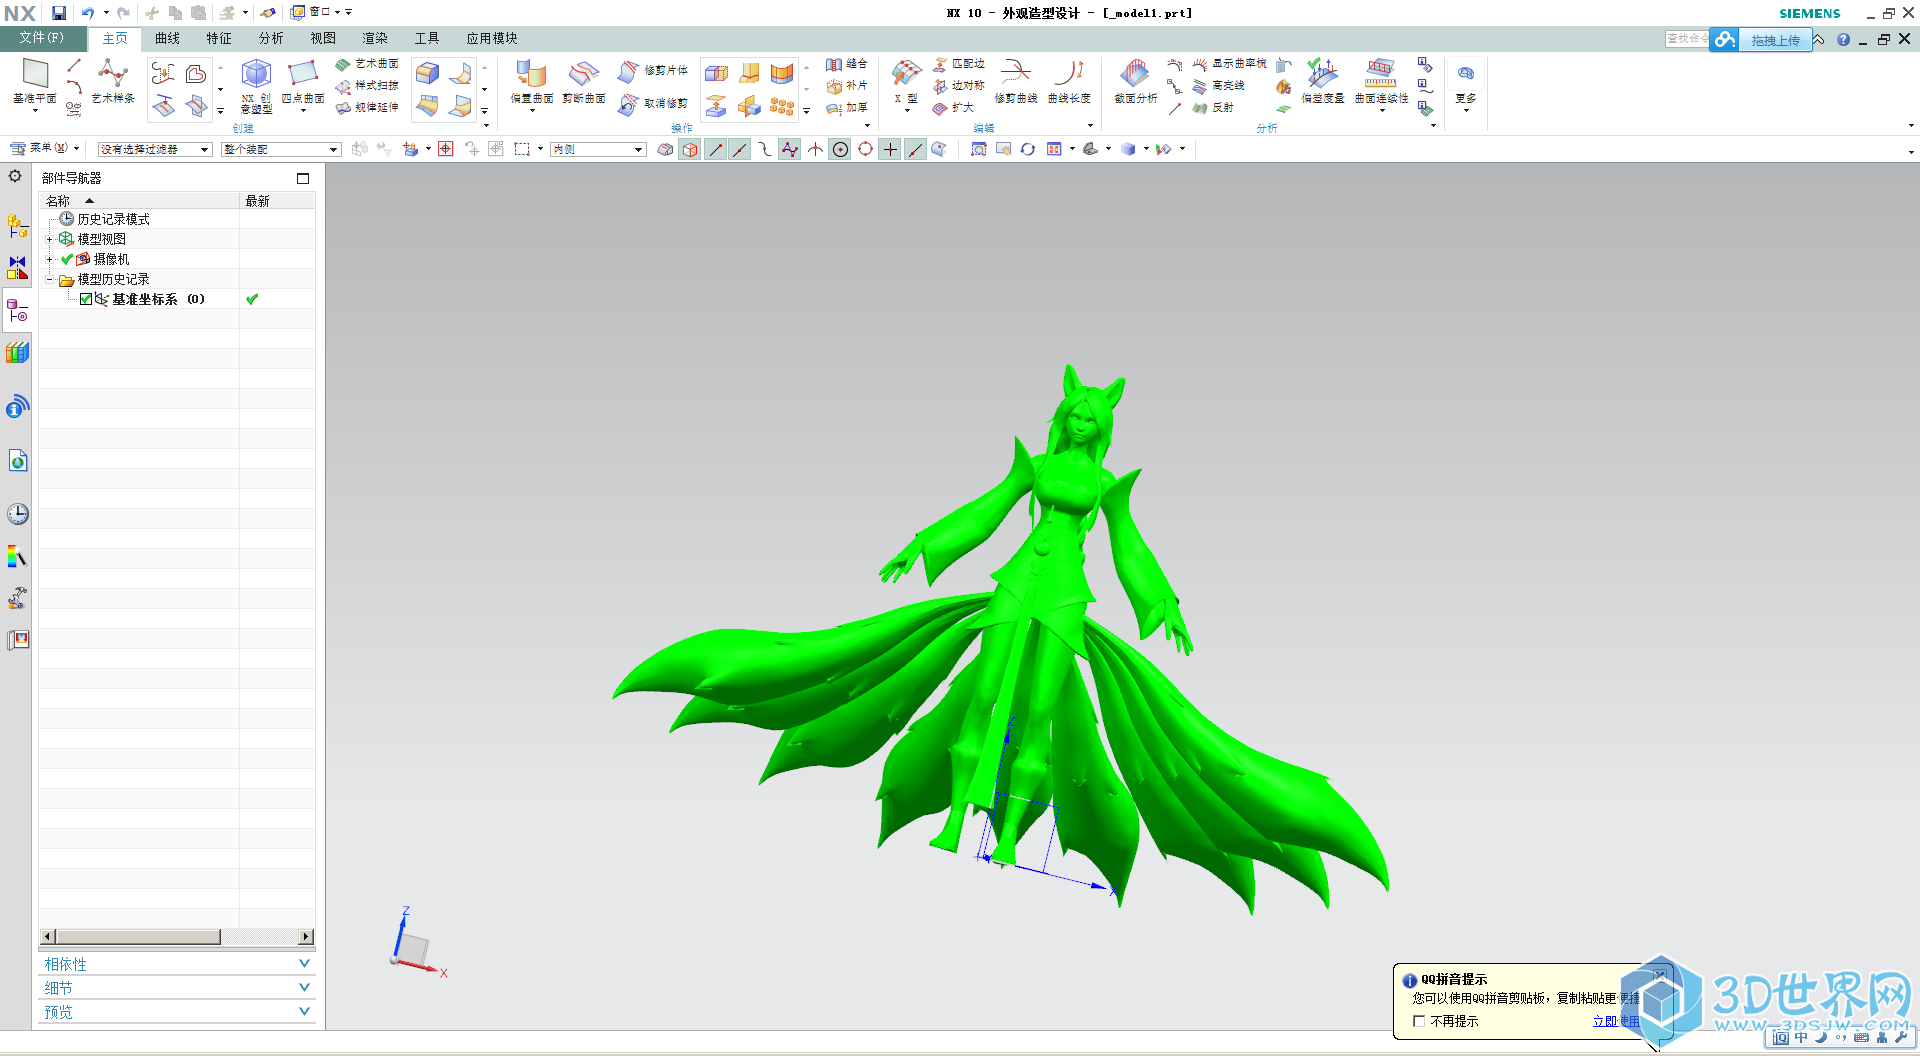
Task: Tick the 不再提示 checkbox
Action: pyautogui.click(x=1419, y=1021)
